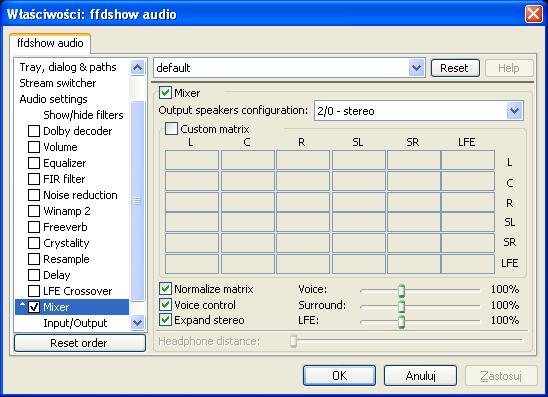Click the filter list scroll up arrow

click(x=138, y=67)
